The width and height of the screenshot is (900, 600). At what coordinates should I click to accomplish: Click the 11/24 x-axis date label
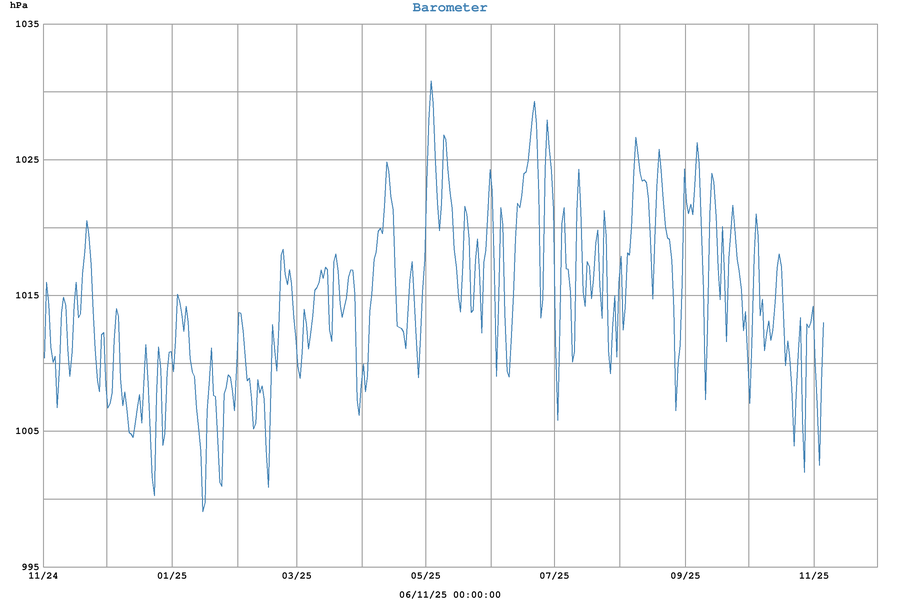pyautogui.click(x=43, y=576)
